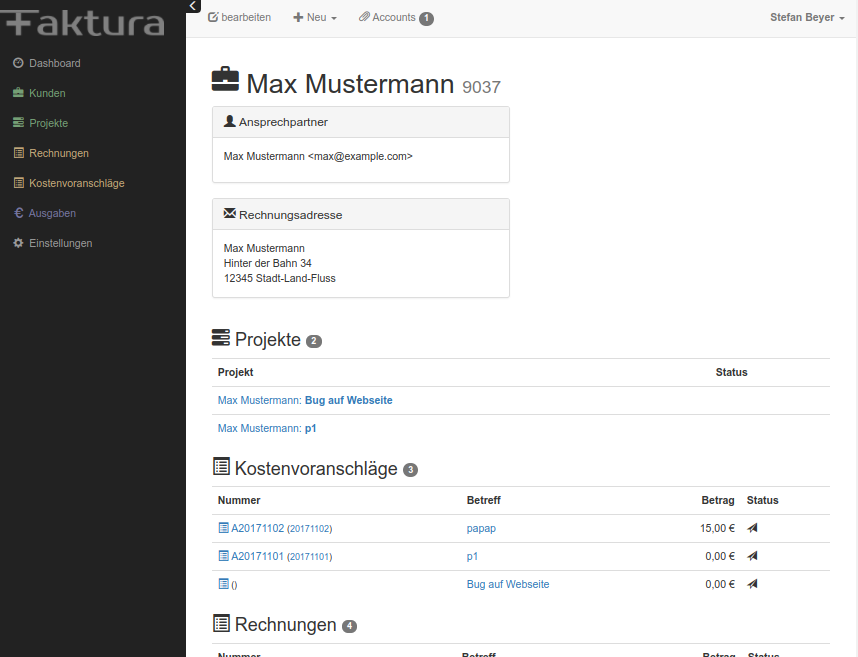Click the envelope icon in Rechnungsadresse header
Viewport: 858px width, 657px height.
(230, 213)
